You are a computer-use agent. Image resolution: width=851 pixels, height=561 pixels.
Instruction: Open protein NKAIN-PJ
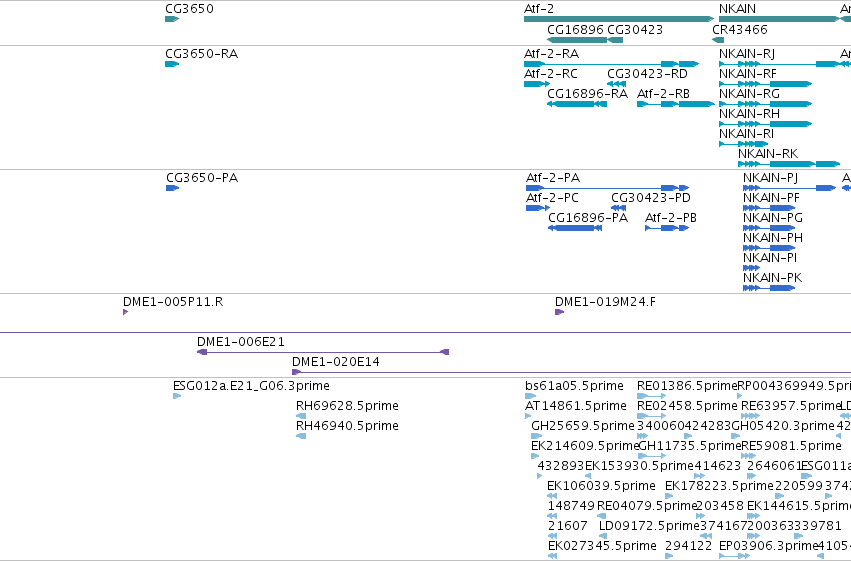(771, 178)
